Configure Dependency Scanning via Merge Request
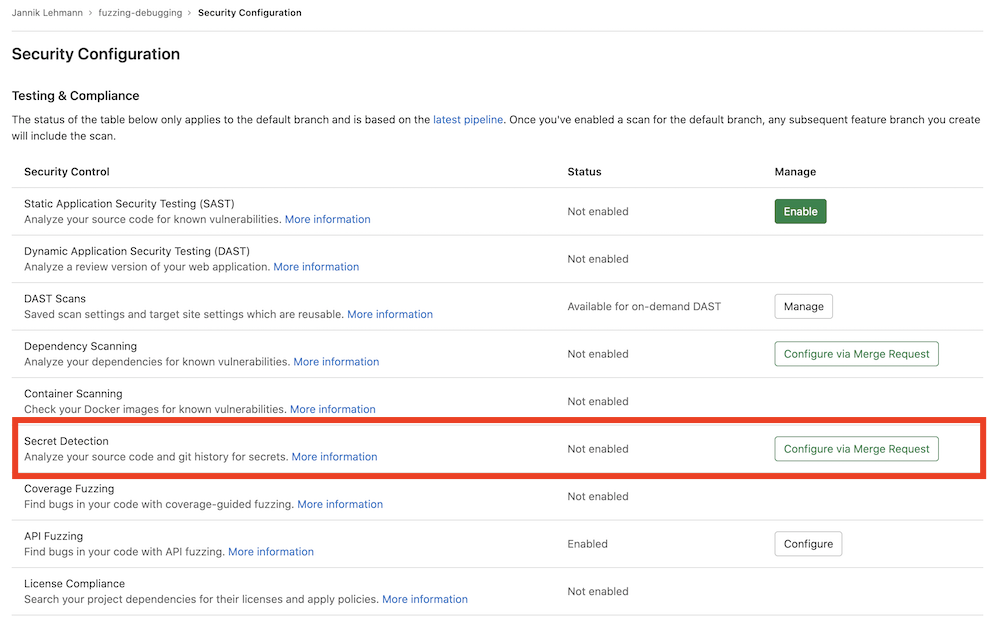 point(856,353)
